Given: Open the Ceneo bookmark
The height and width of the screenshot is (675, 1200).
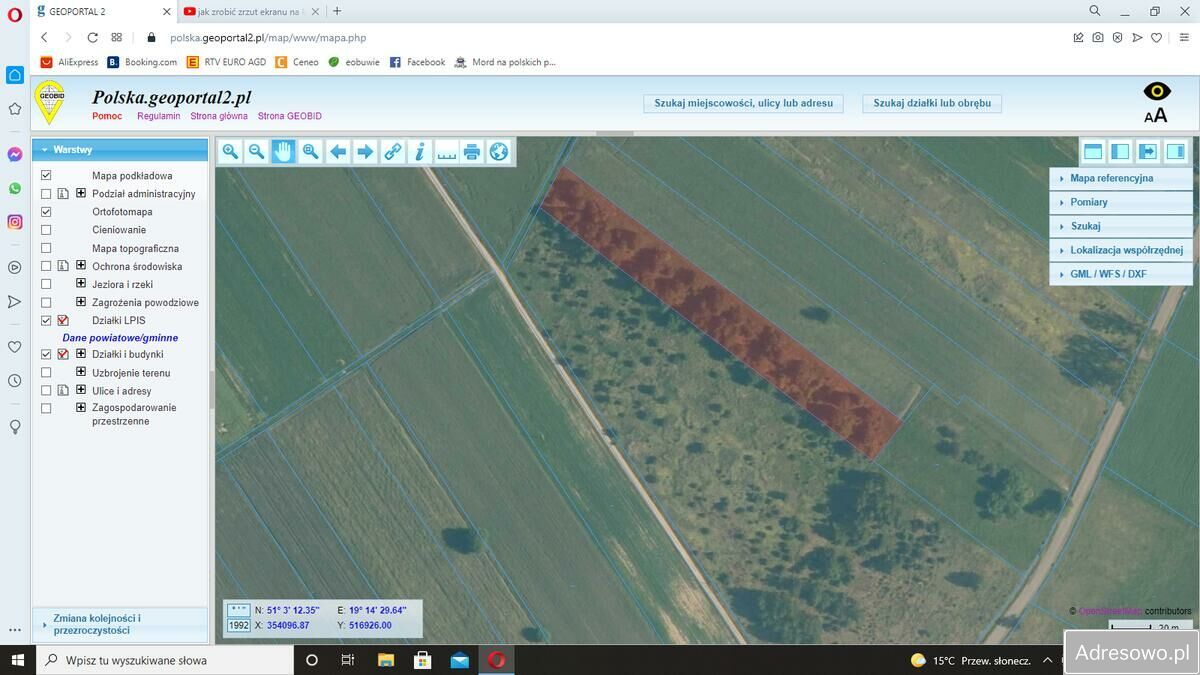Looking at the screenshot, I should pos(297,62).
